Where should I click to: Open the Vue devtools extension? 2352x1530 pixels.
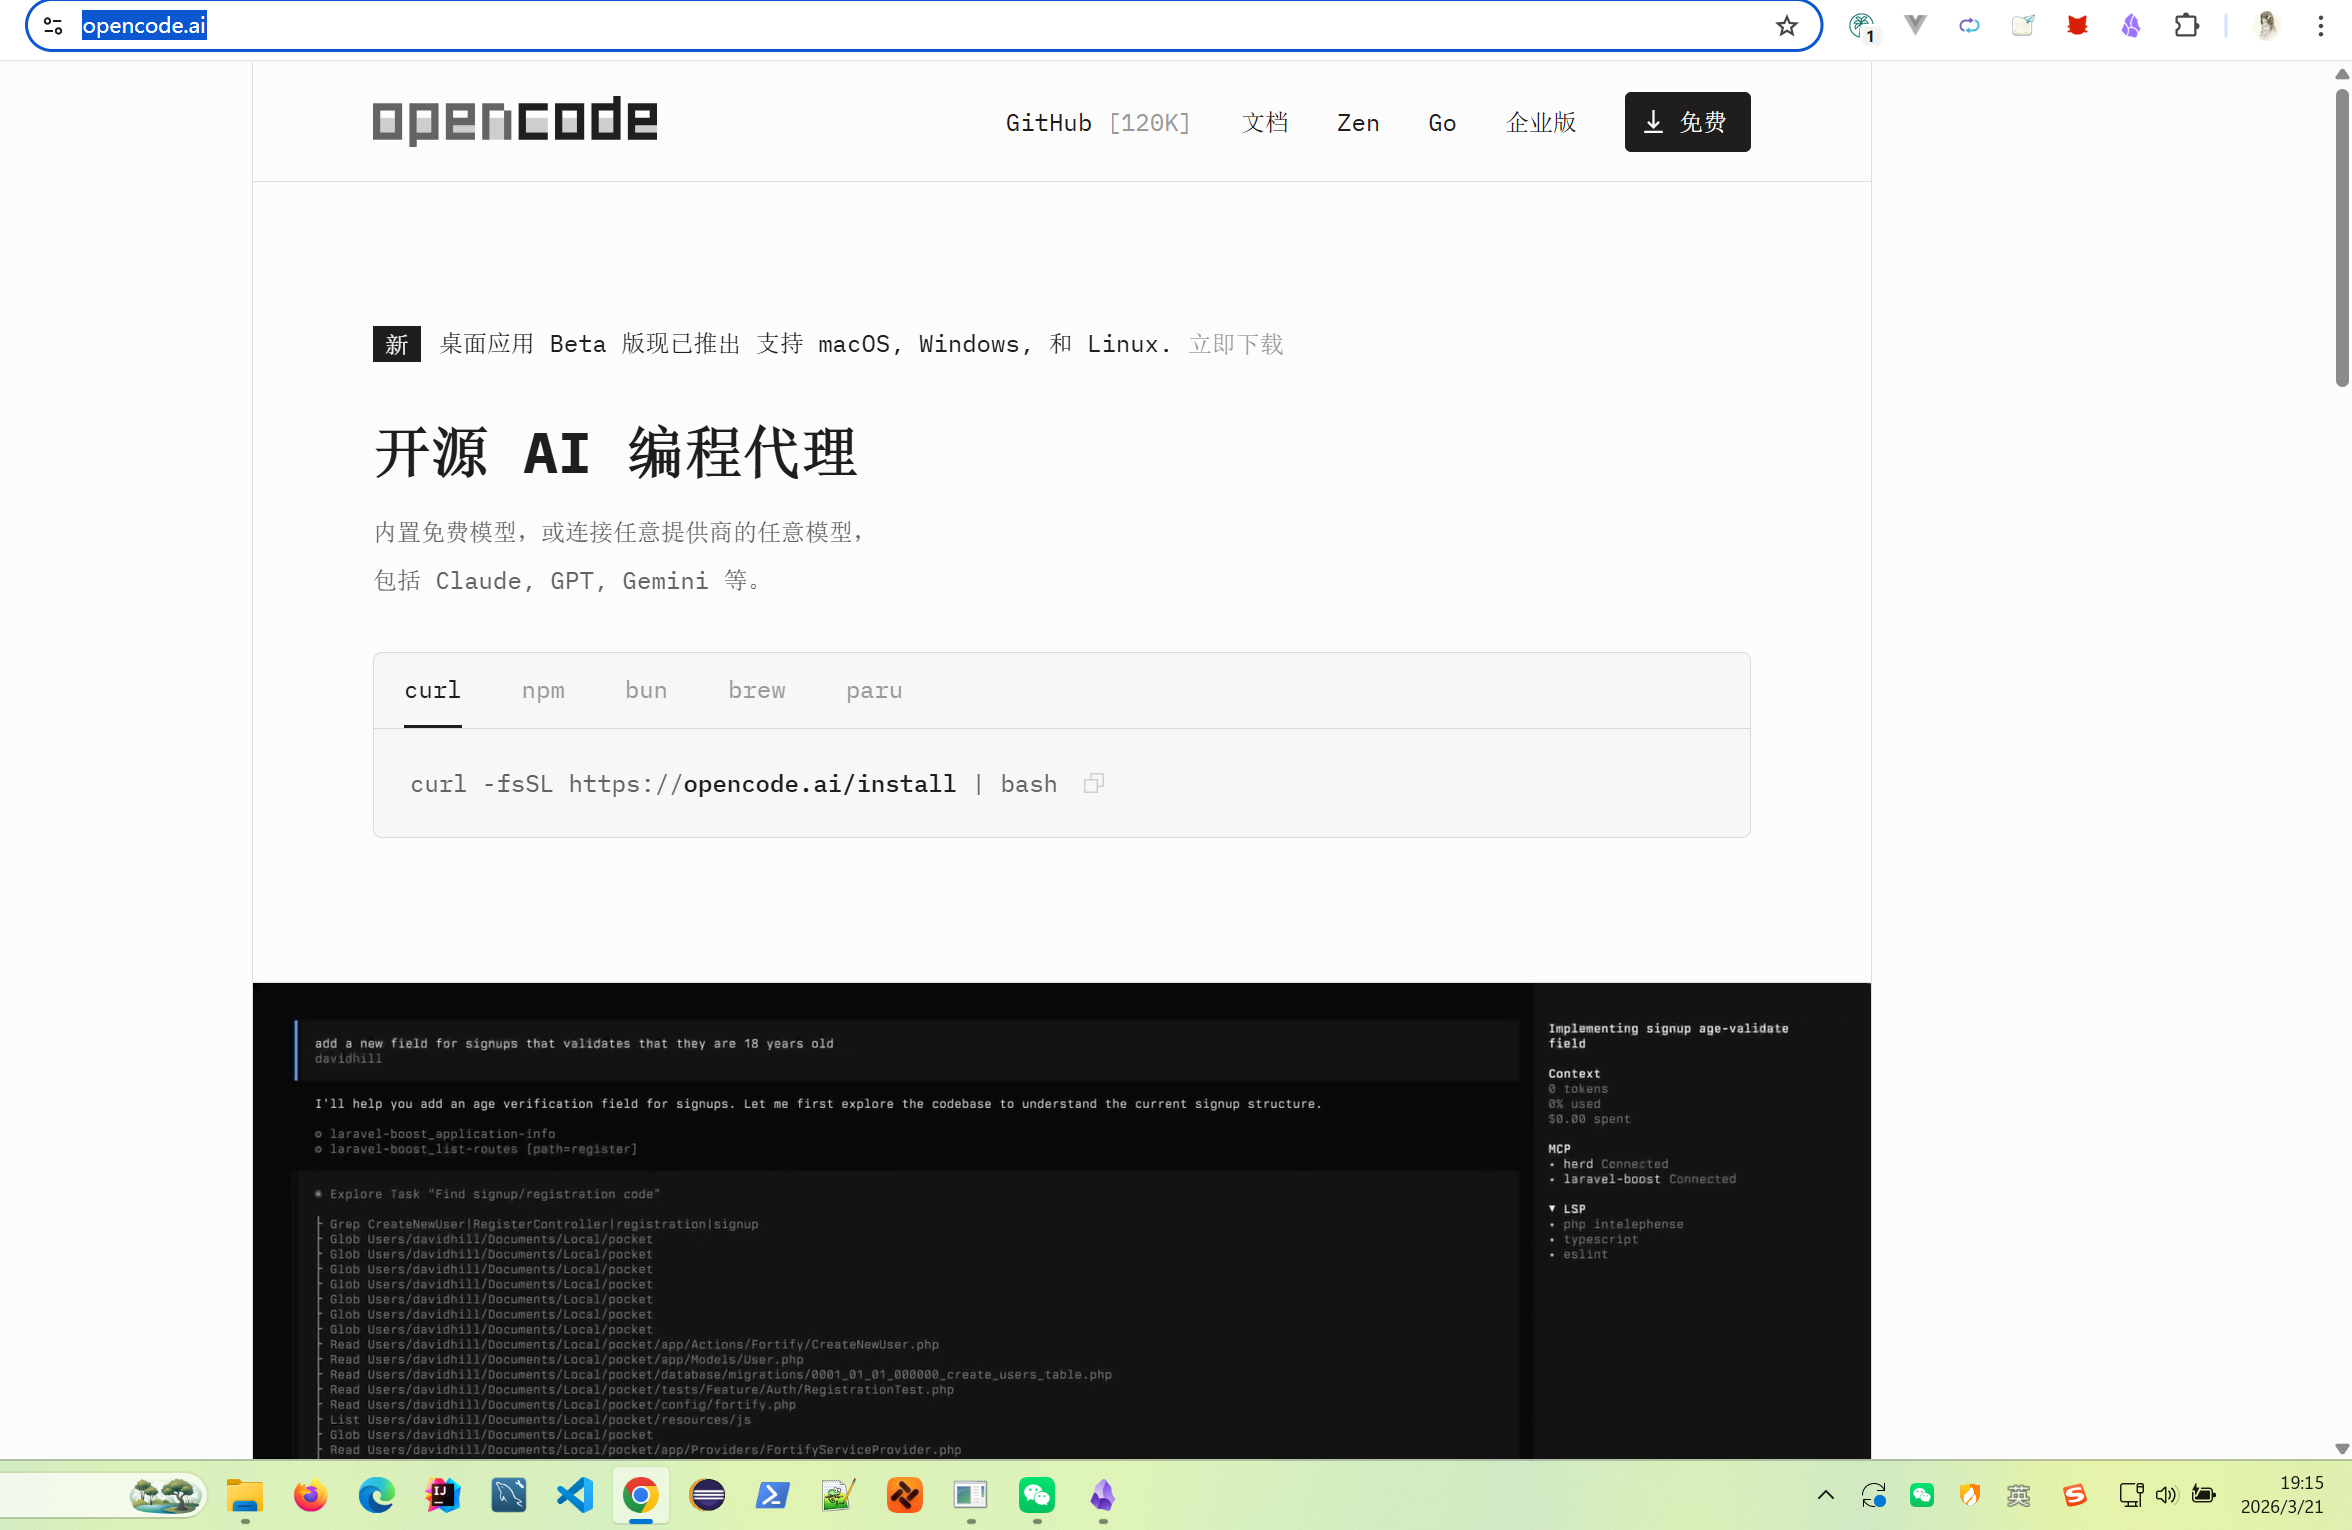1915,25
